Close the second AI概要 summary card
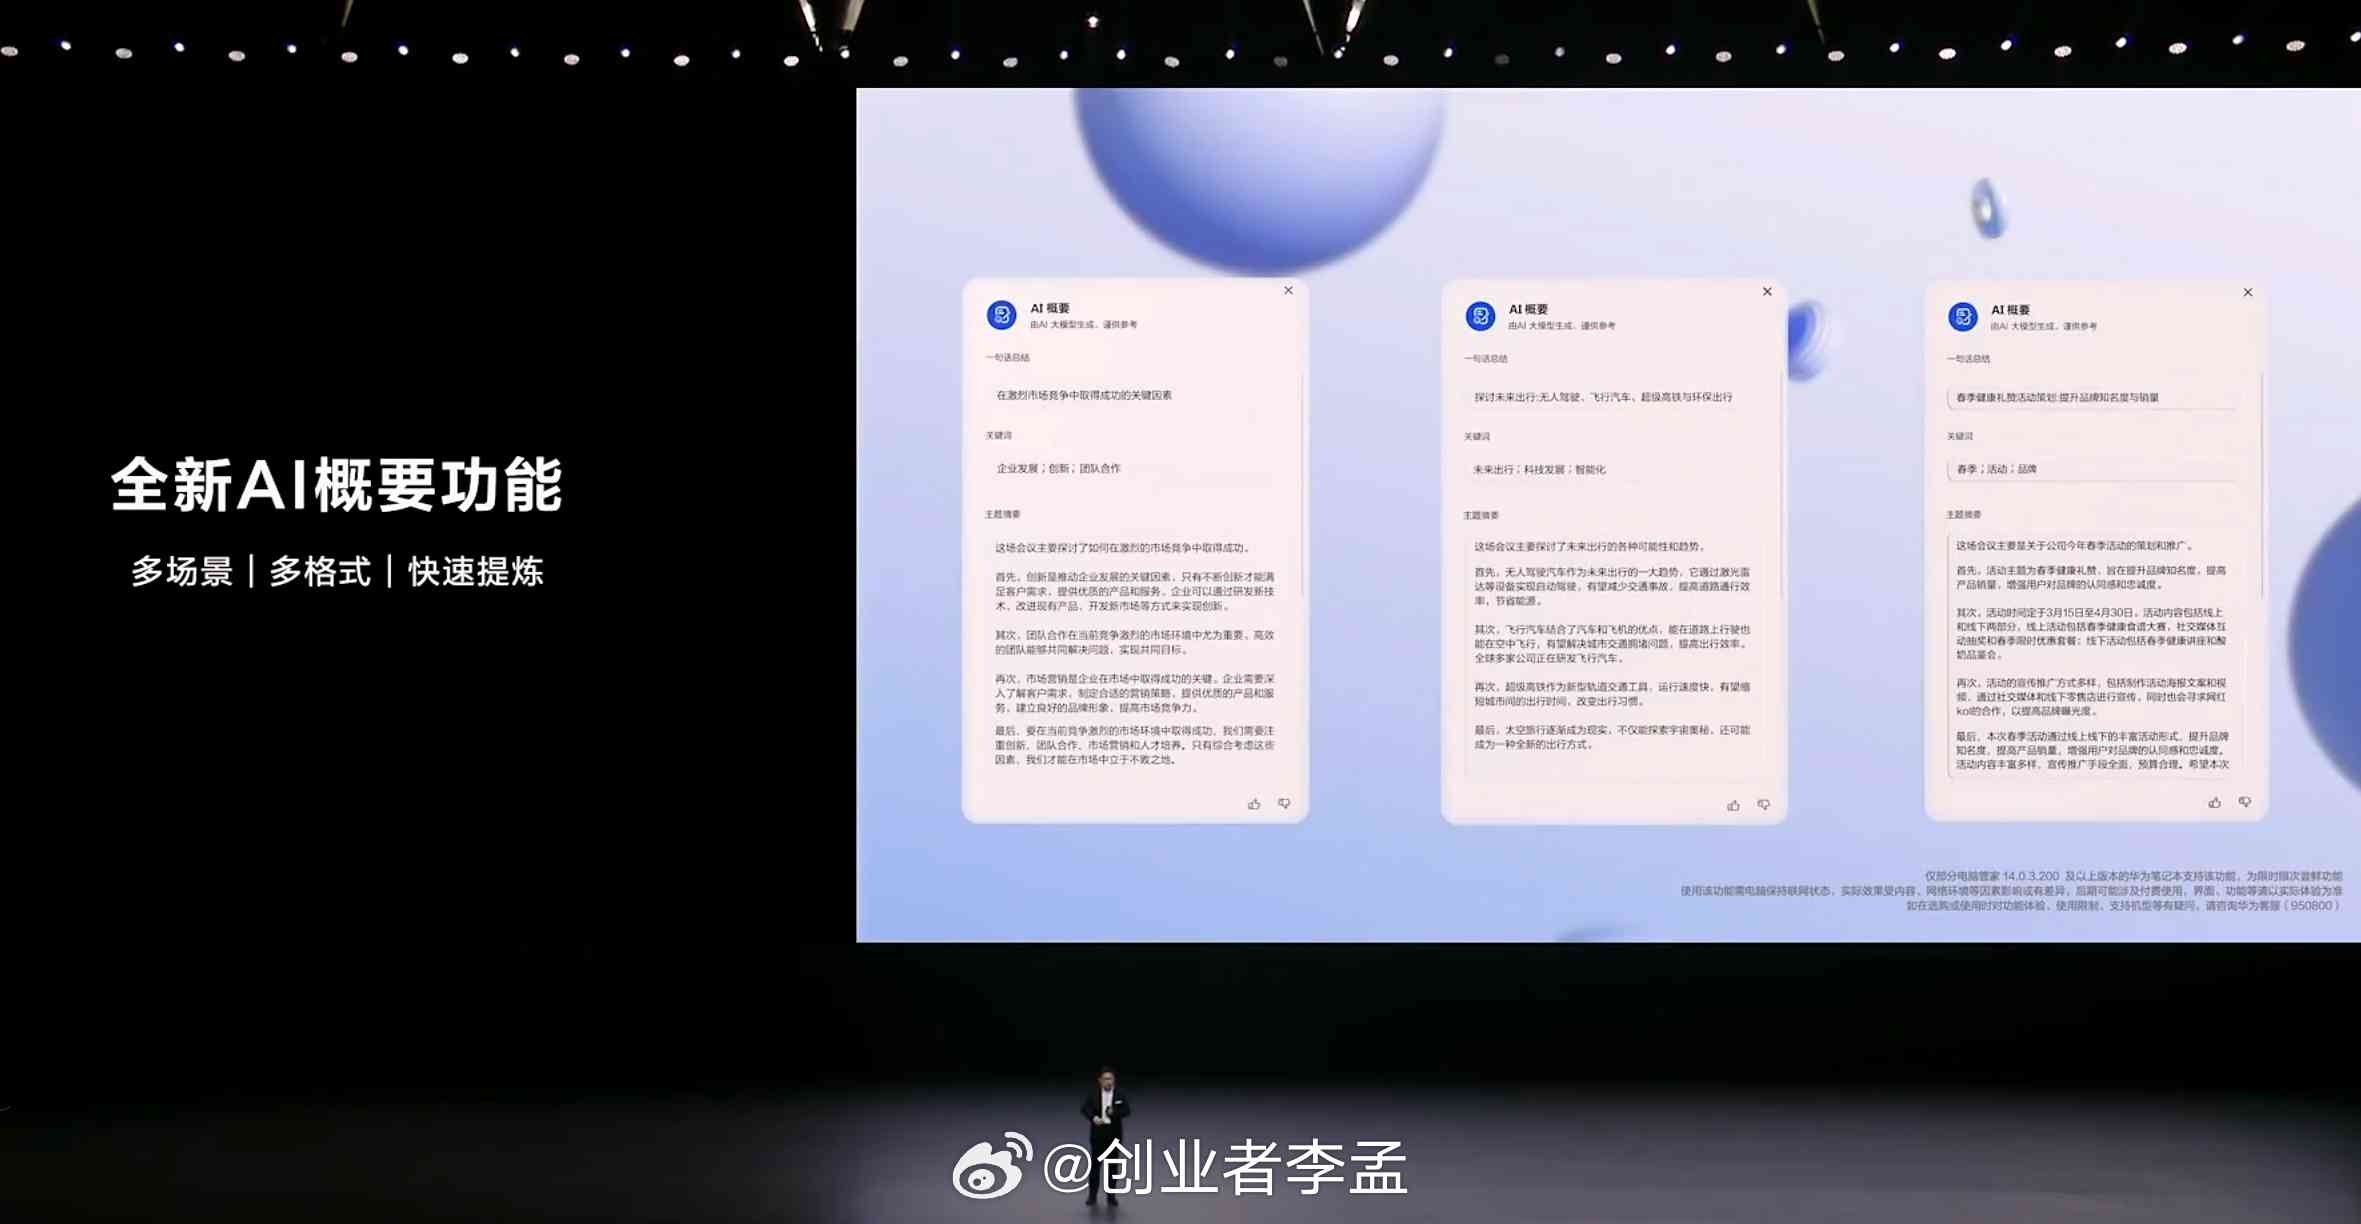Image resolution: width=2361 pixels, height=1224 pixels. tap(1765, 290)
